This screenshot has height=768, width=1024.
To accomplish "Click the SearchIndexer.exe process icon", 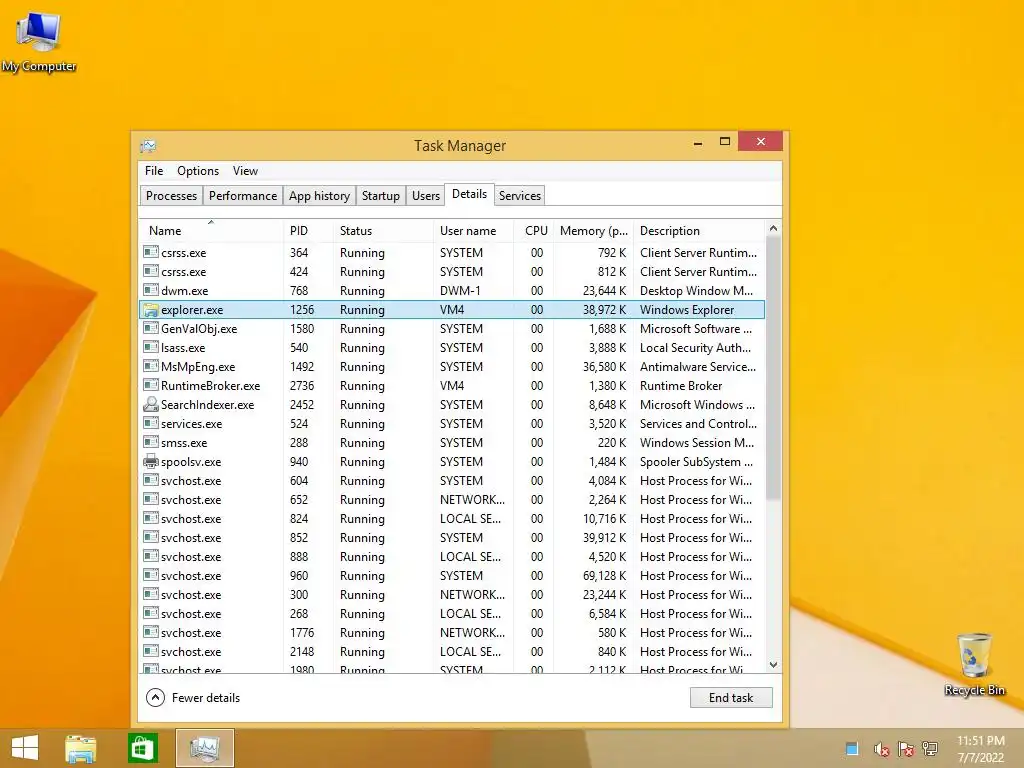I will click(x=151, y=404).
